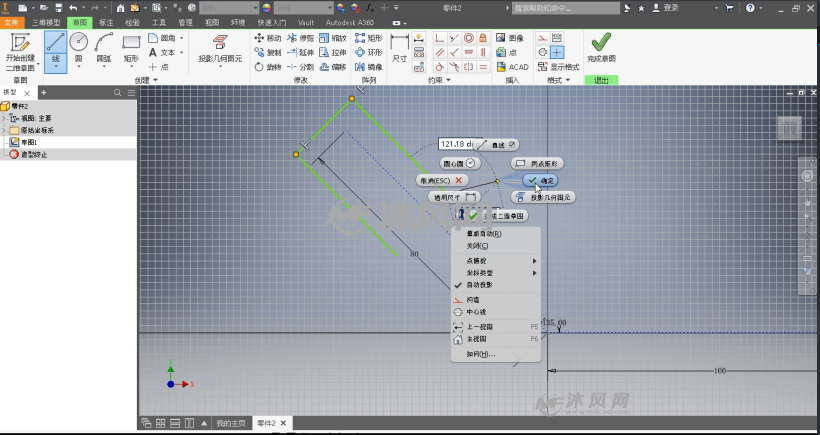
Task: Click the 投影几何图元 ribbon icon
Action: (220, 42)
